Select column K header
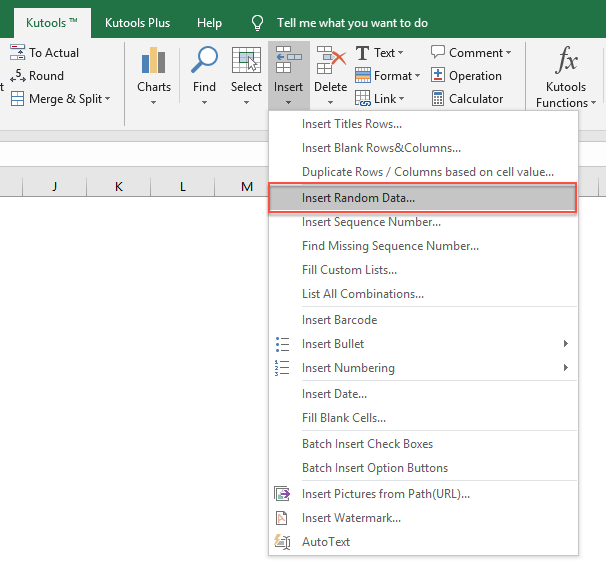Screen dimensions: 606x562 119,187
